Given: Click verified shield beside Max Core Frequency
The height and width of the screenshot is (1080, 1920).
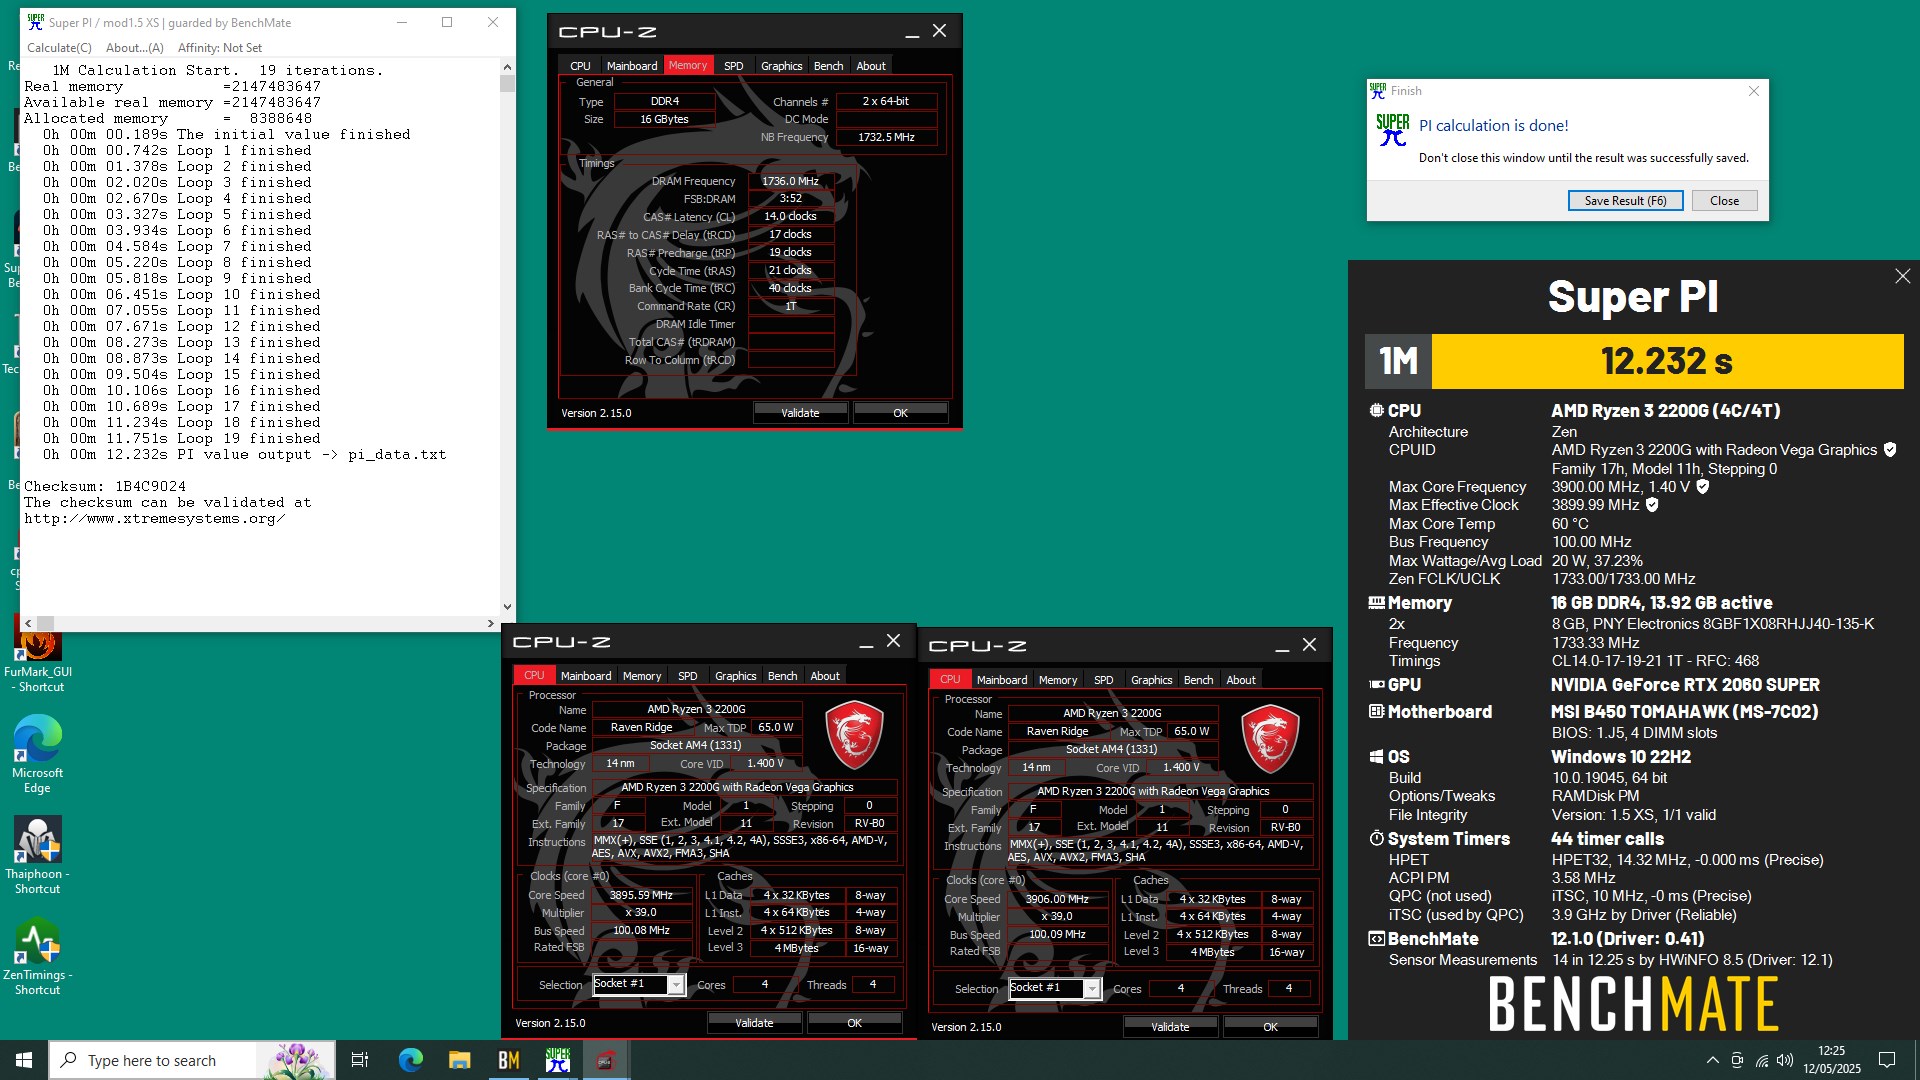Looking at the screenshot, I should coord(1703,487).
